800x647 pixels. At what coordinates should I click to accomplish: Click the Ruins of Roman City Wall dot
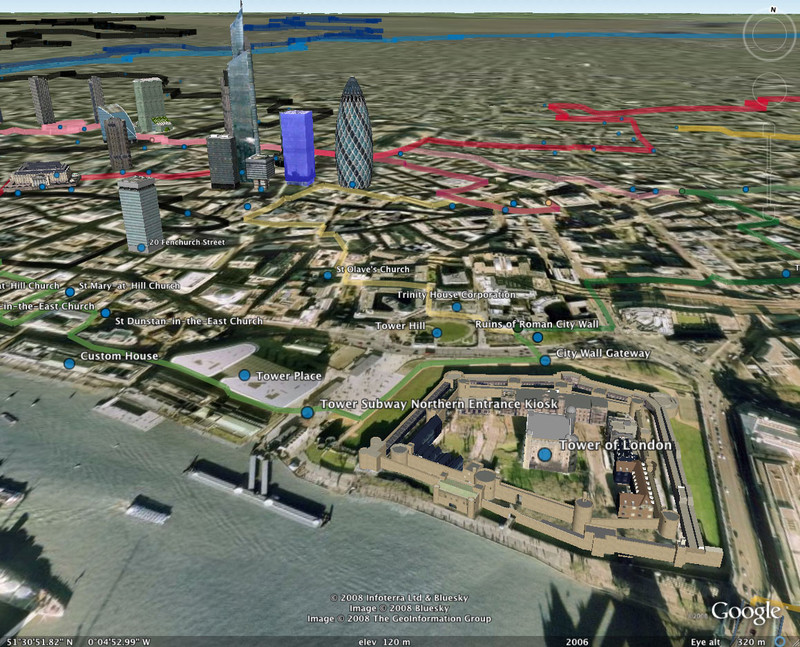coord(537,337)
